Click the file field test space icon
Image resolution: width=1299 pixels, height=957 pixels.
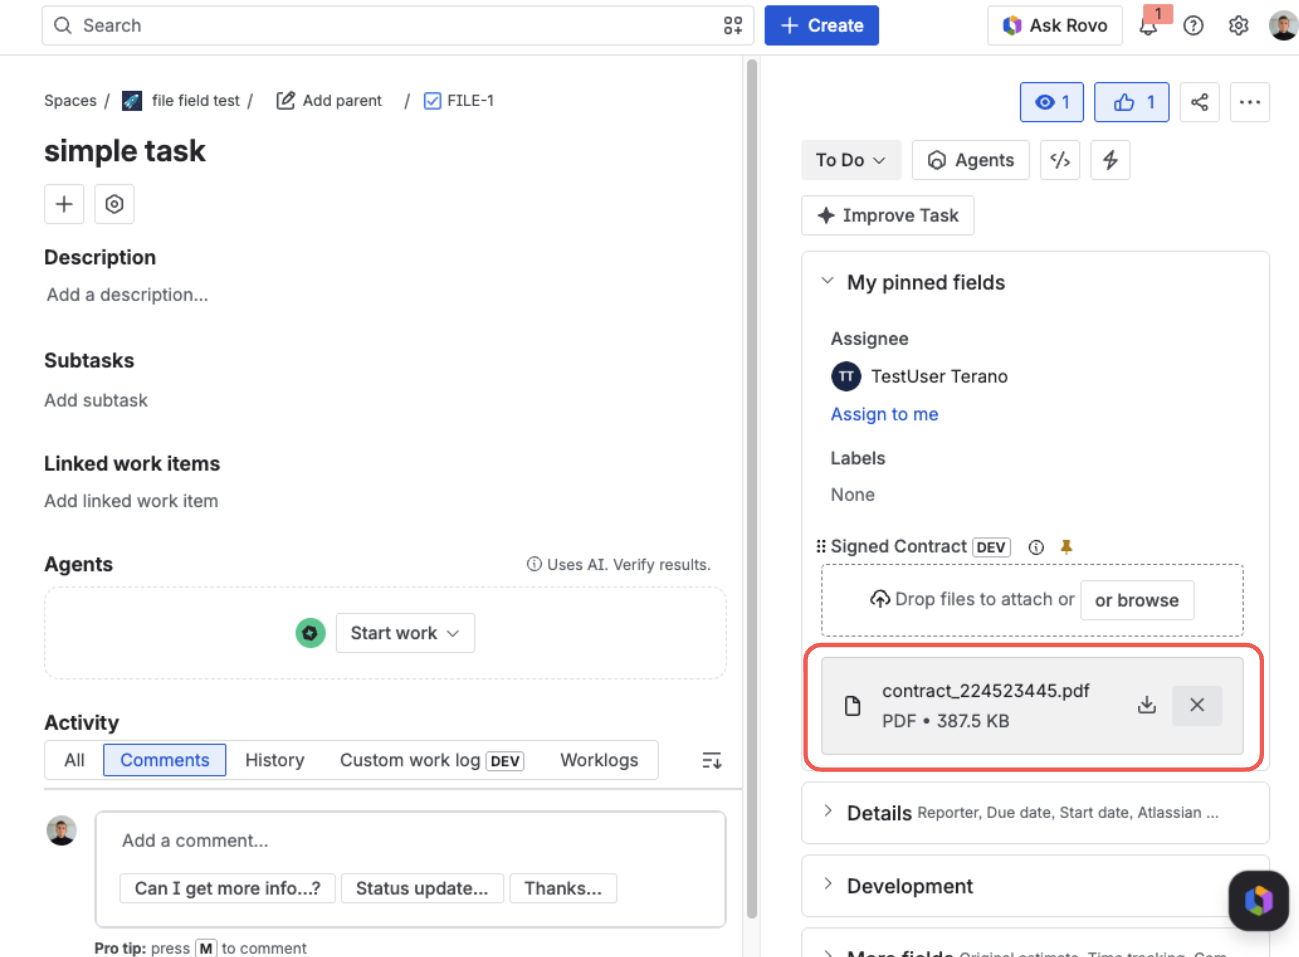132,100
